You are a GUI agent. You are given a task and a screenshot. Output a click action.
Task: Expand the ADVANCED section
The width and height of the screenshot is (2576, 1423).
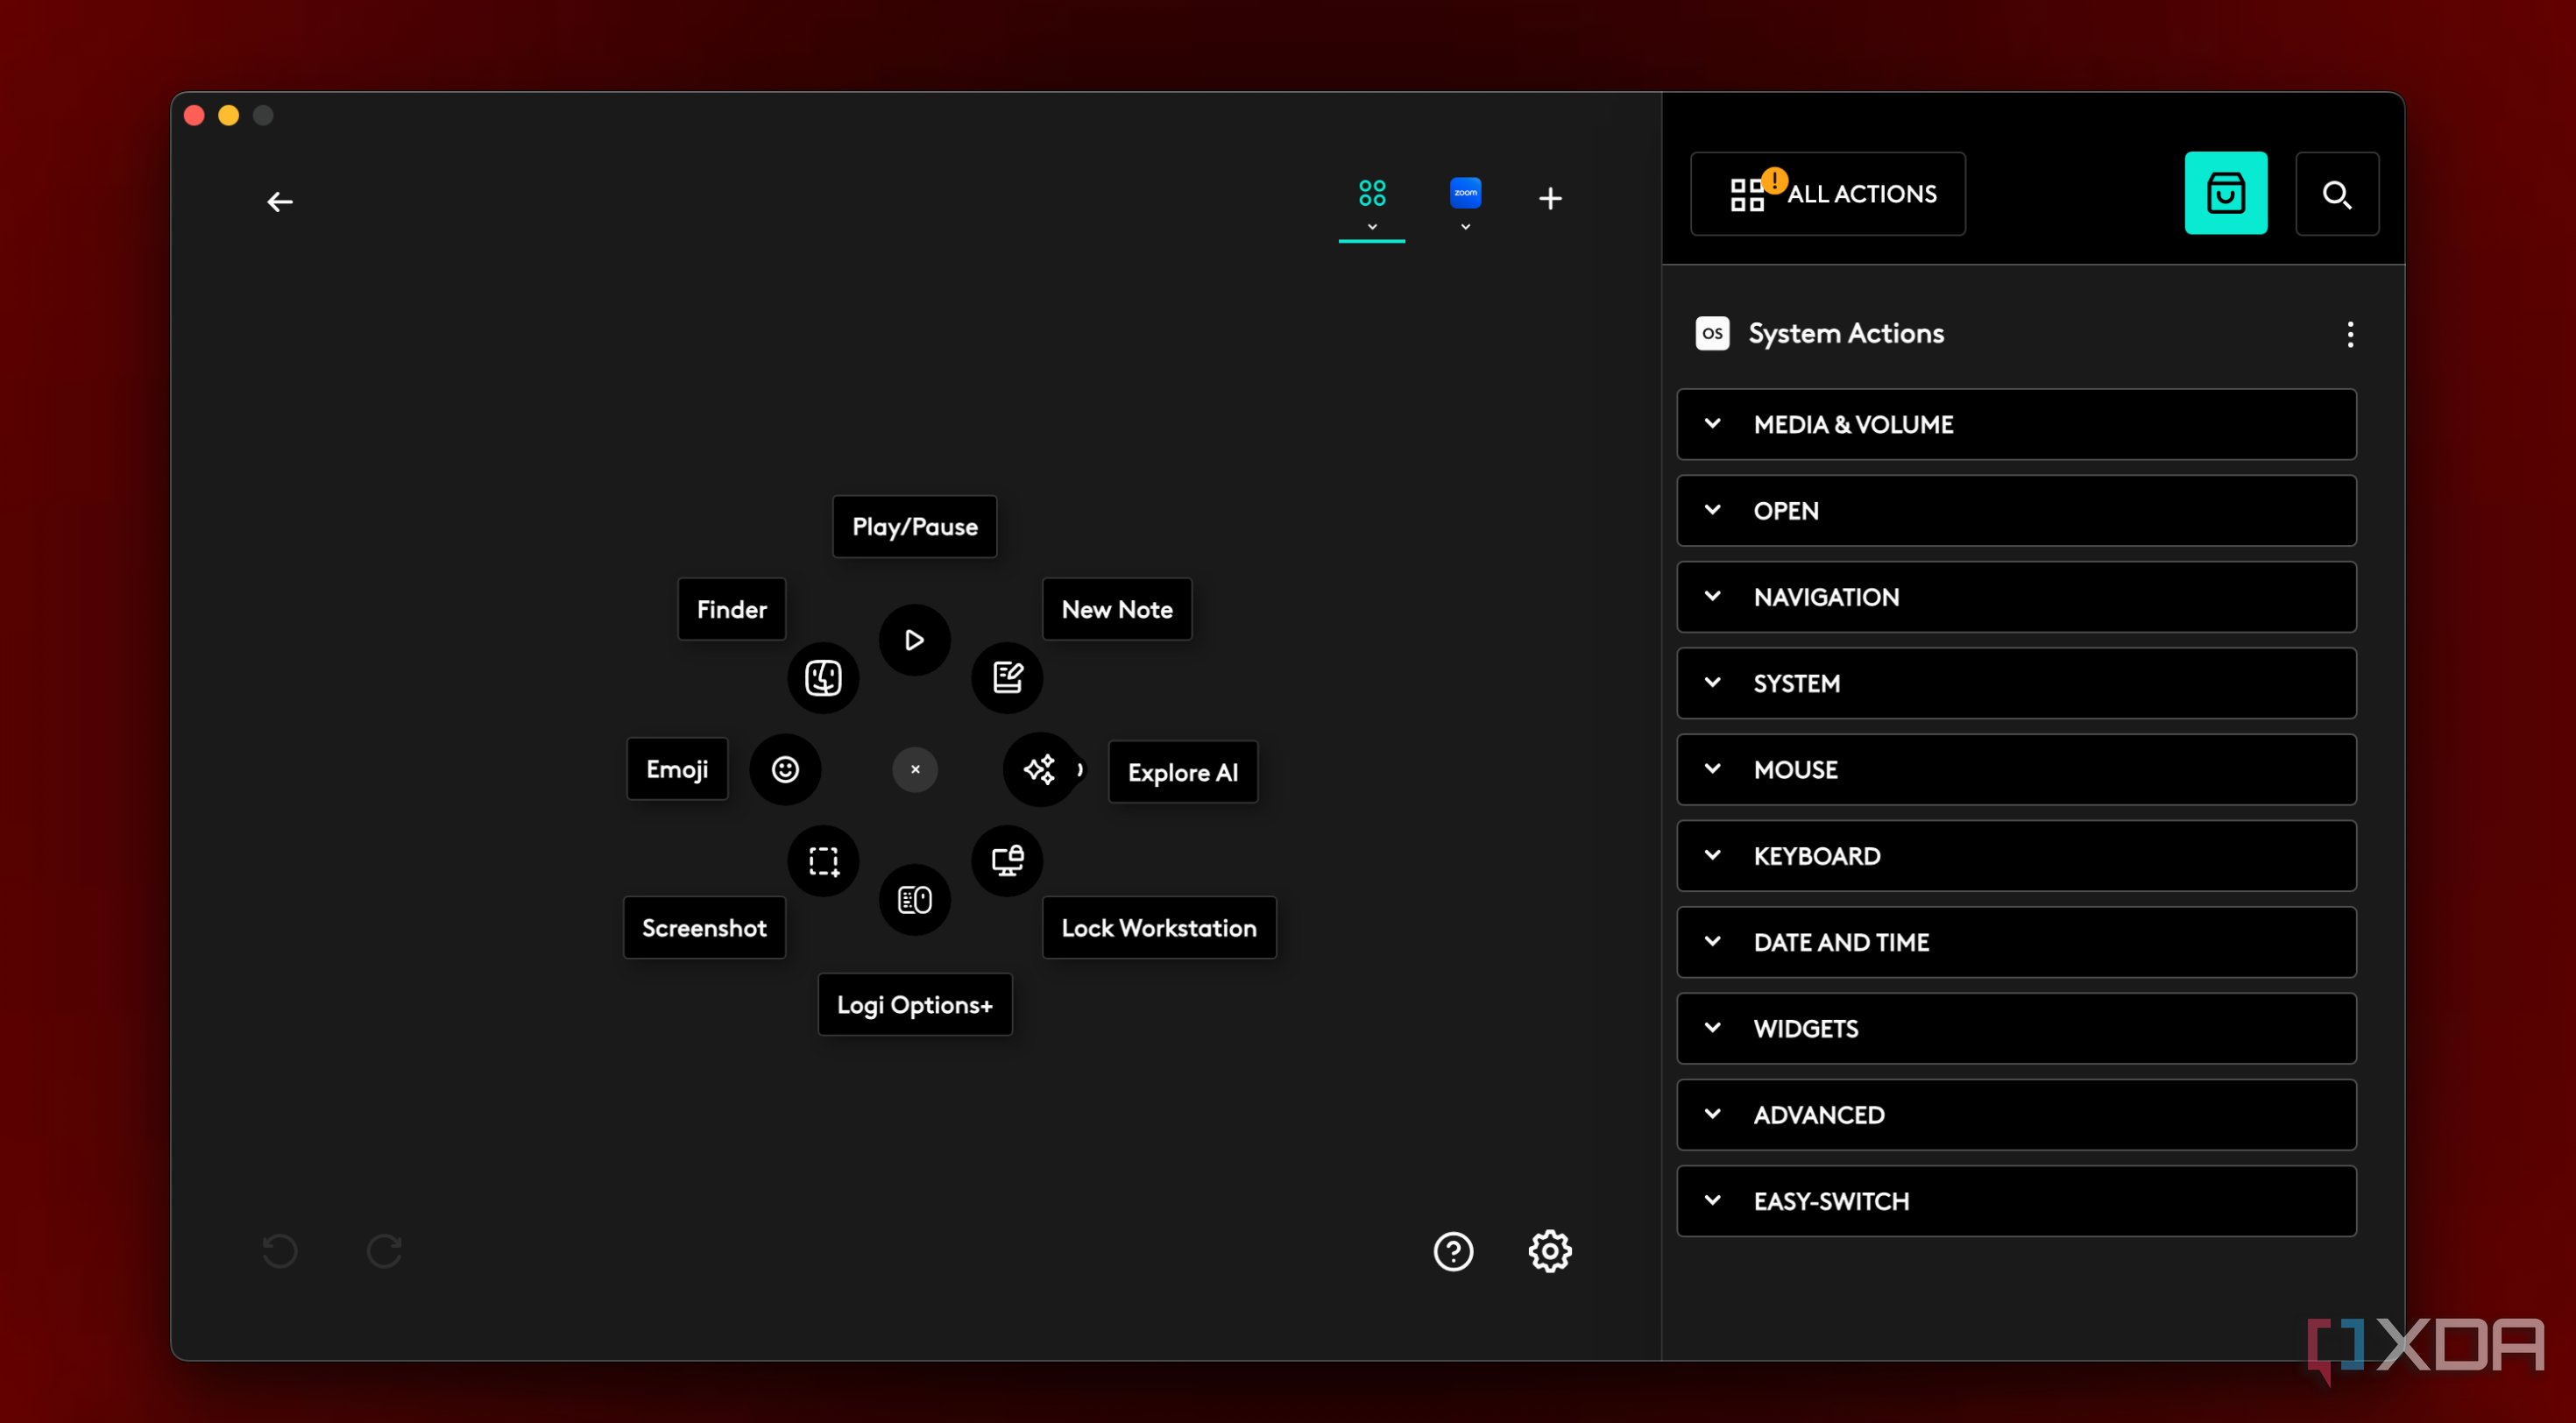2016,1114
